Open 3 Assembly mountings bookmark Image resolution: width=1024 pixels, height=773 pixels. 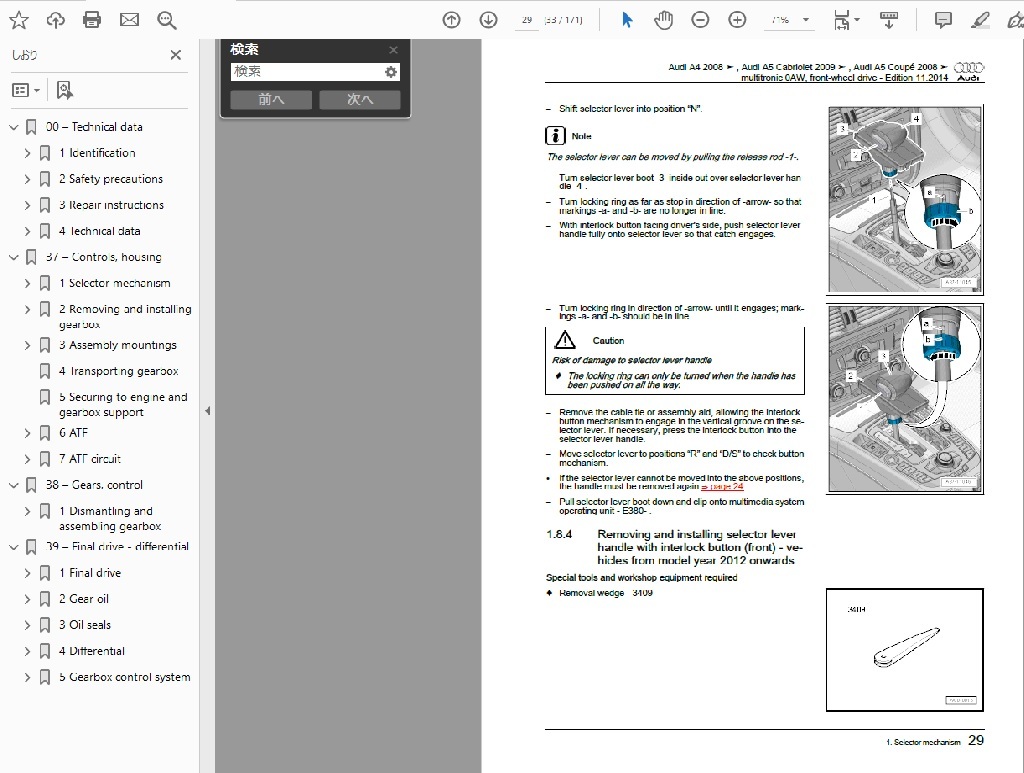point(118,345)
